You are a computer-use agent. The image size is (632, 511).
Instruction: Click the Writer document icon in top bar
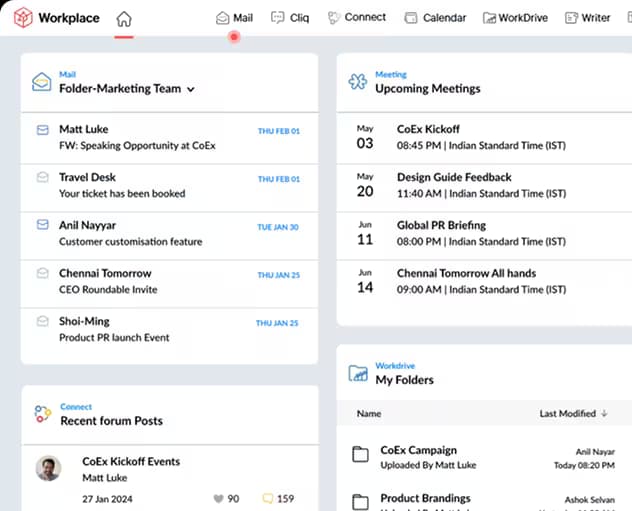(x=571, y=18)
